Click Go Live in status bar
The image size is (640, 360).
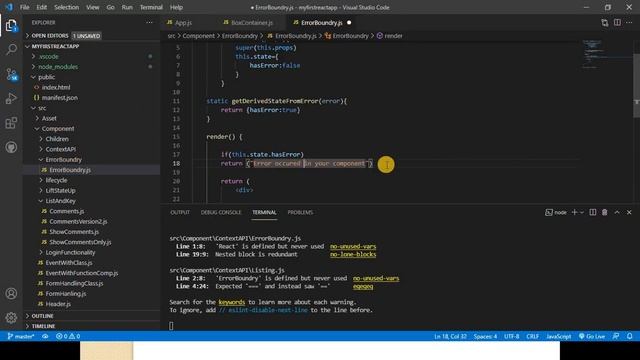(x=591, y=336)
